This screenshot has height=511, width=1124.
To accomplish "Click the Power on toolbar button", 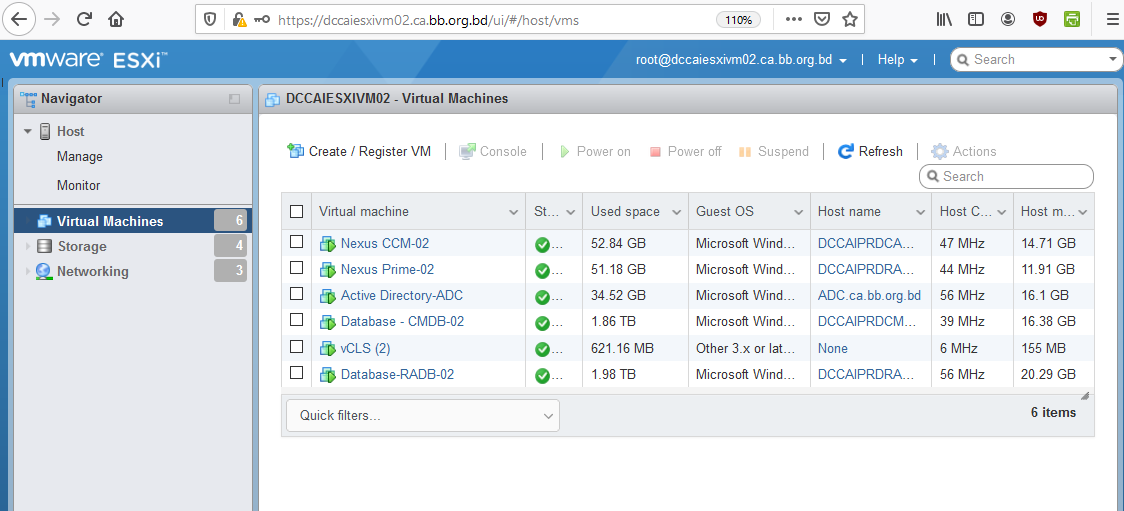I will (x=594, y=151).
